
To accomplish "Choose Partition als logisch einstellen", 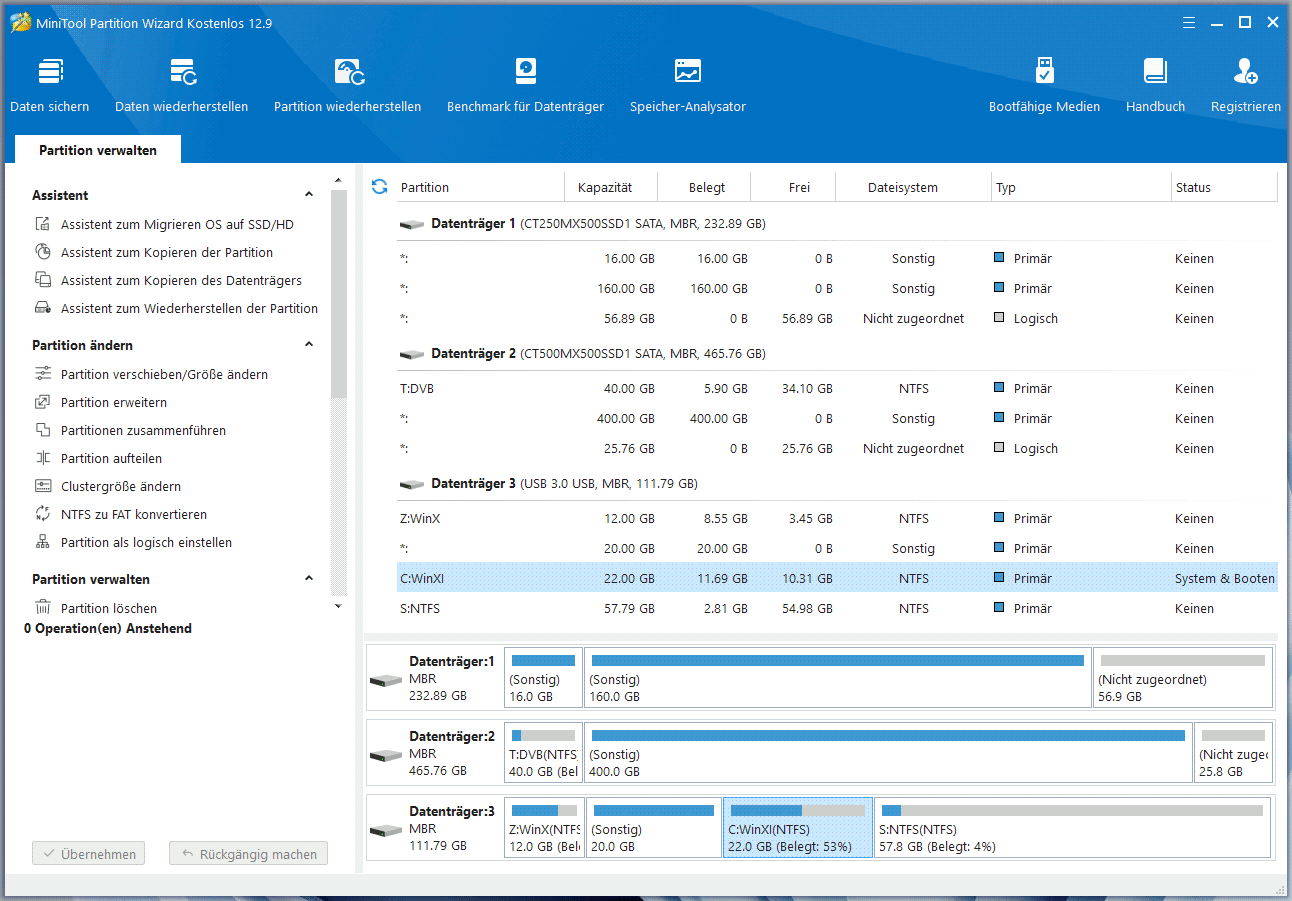I will pyautogui.click(x=146, y=543).
